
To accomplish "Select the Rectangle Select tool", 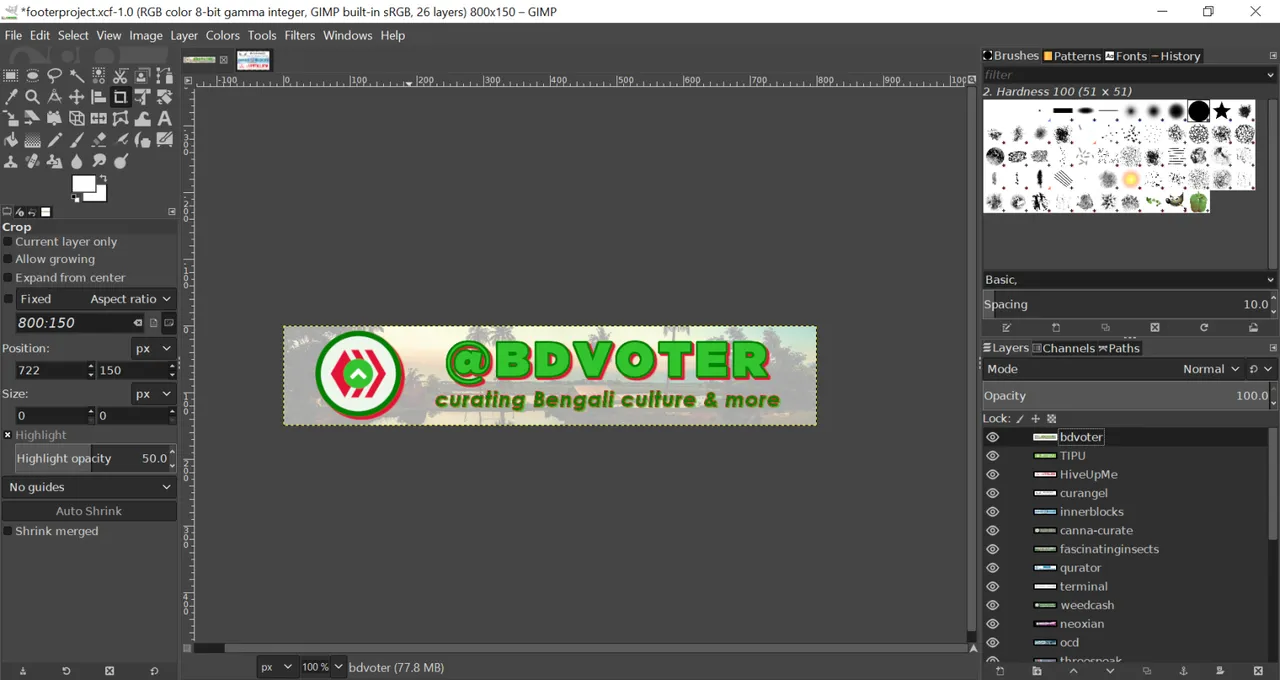I will (10, 75).
